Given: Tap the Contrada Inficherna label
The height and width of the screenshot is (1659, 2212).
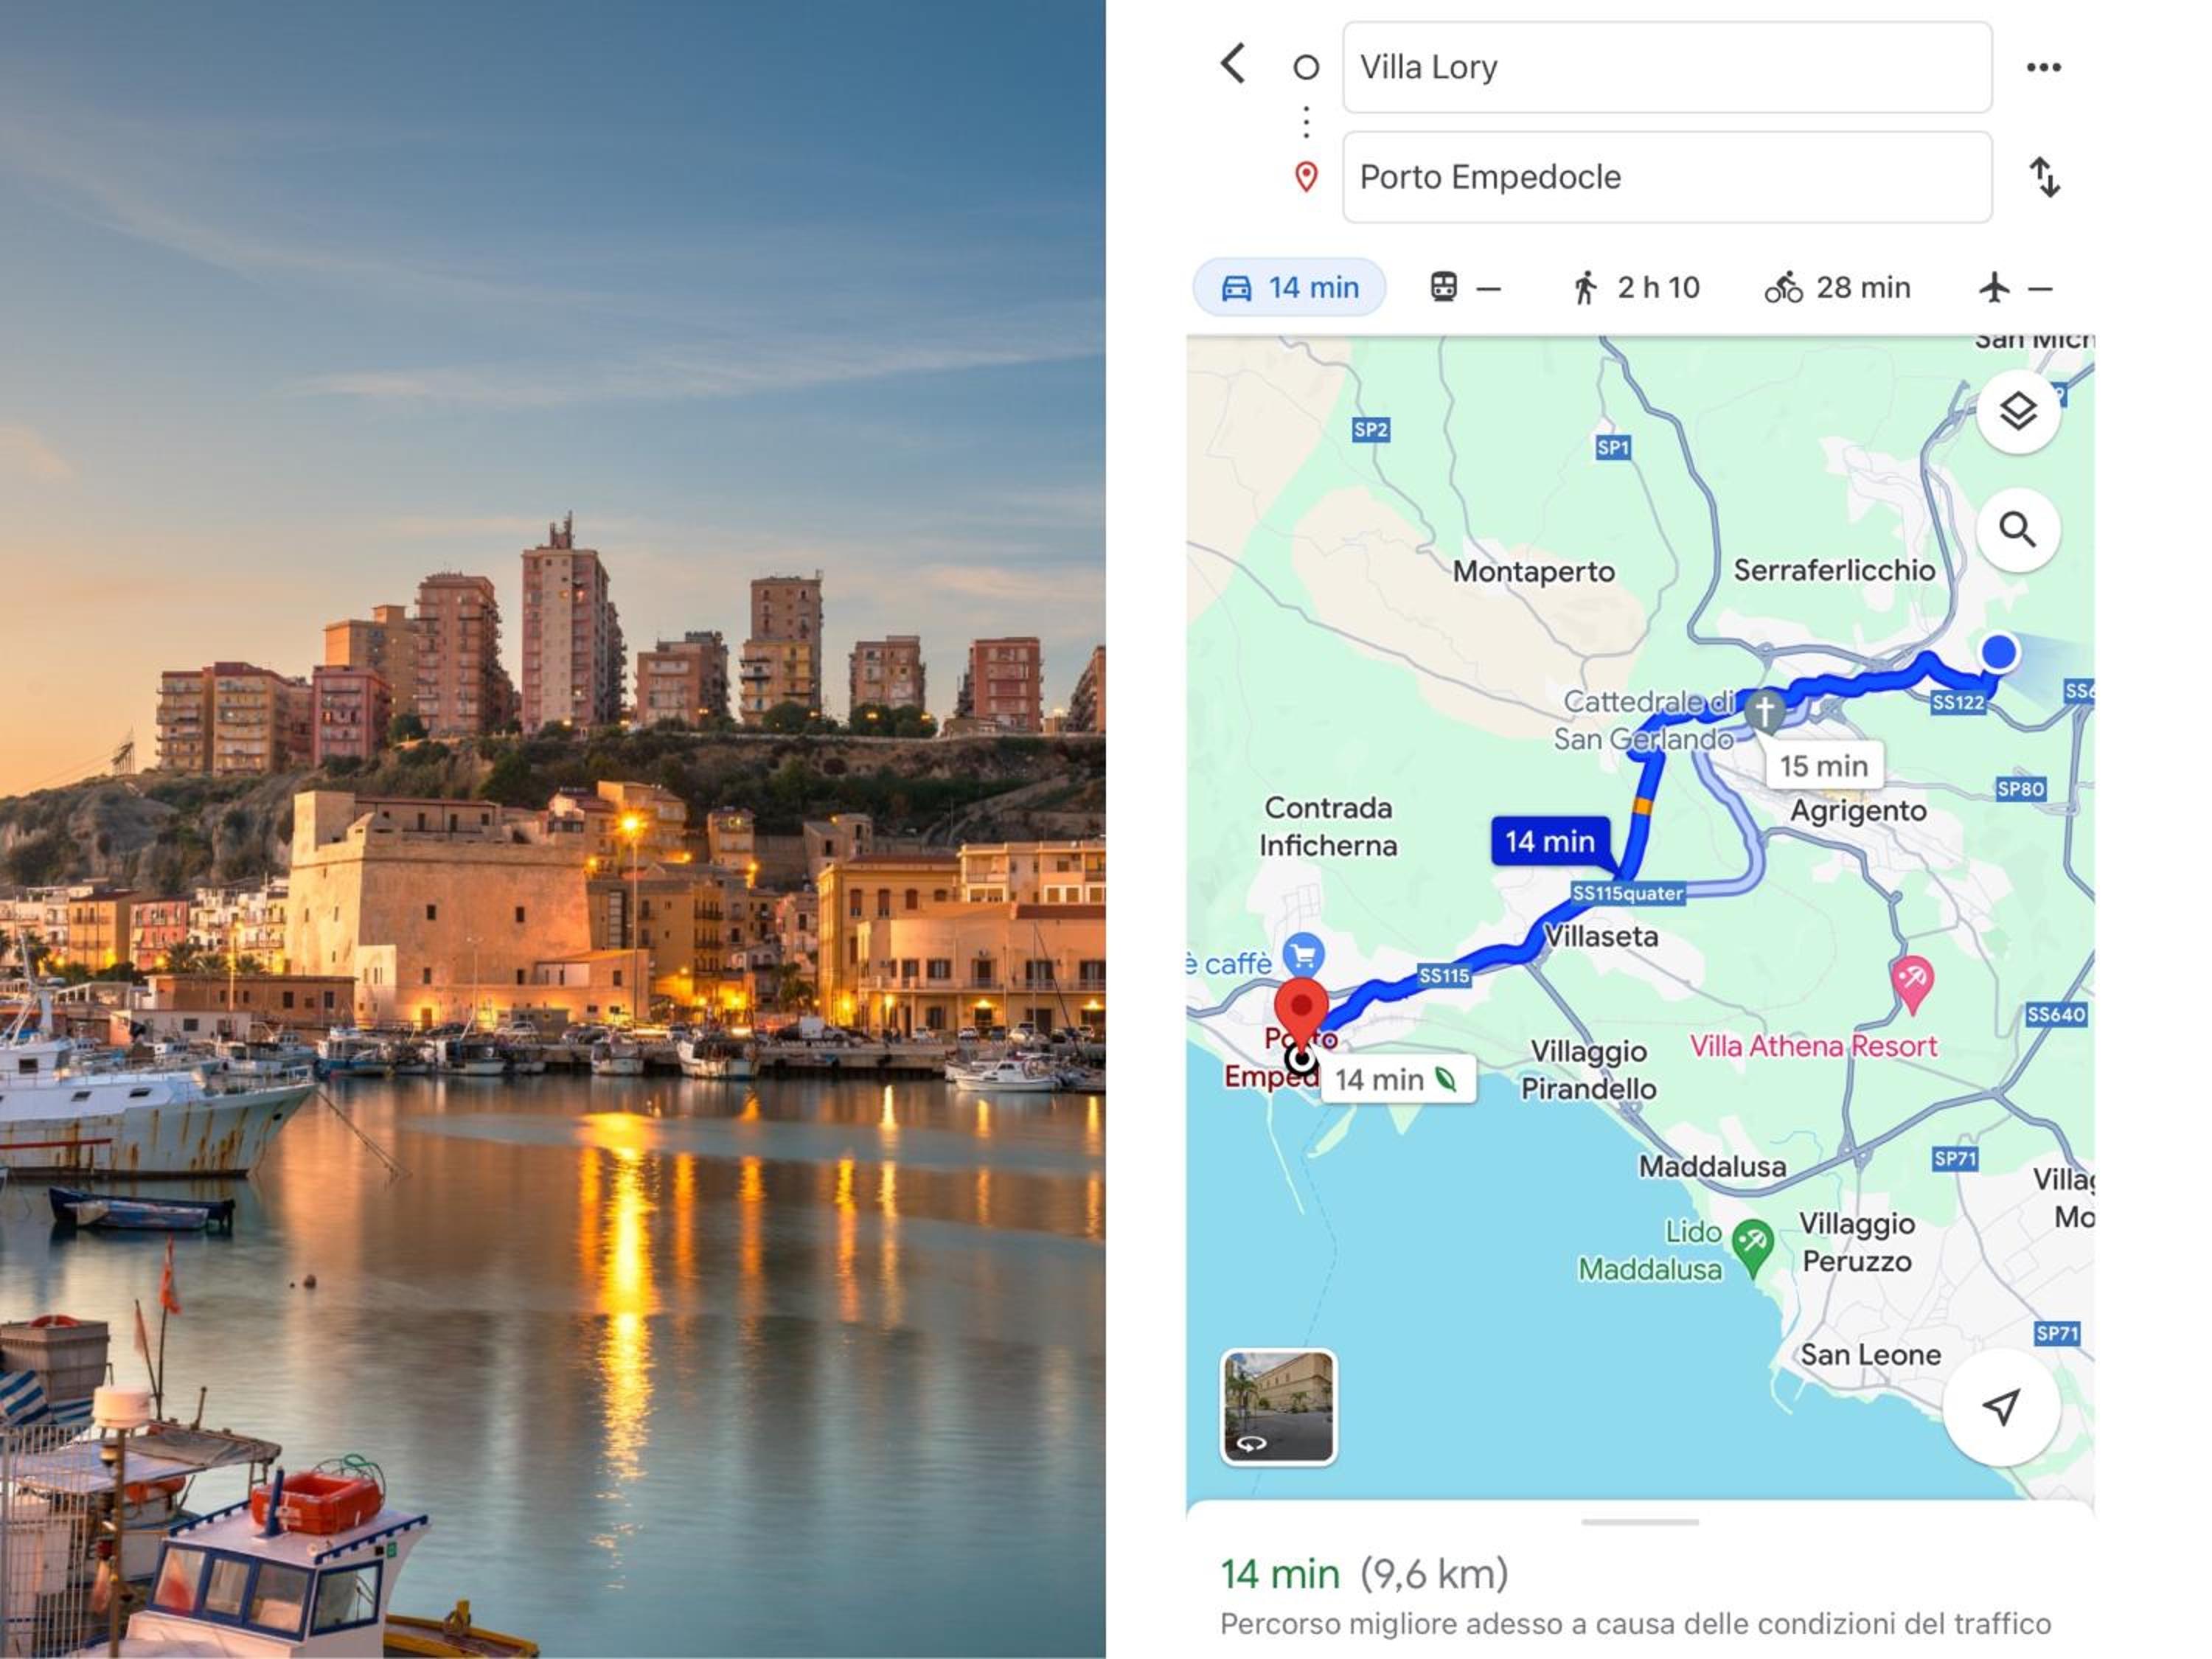Looking at the screenshot, I should pos(1327,827).
